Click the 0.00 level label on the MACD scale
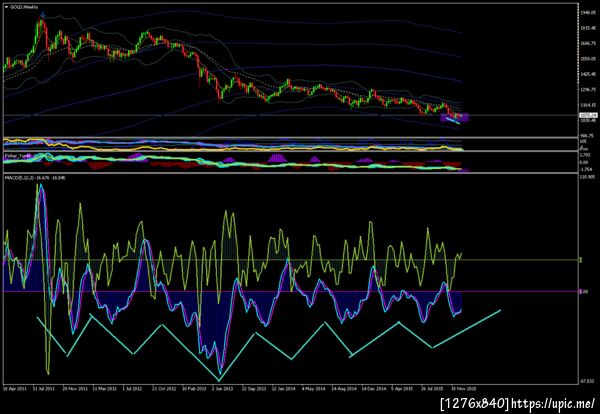Viewport: 600px width, 414px height. pos(584,292)
